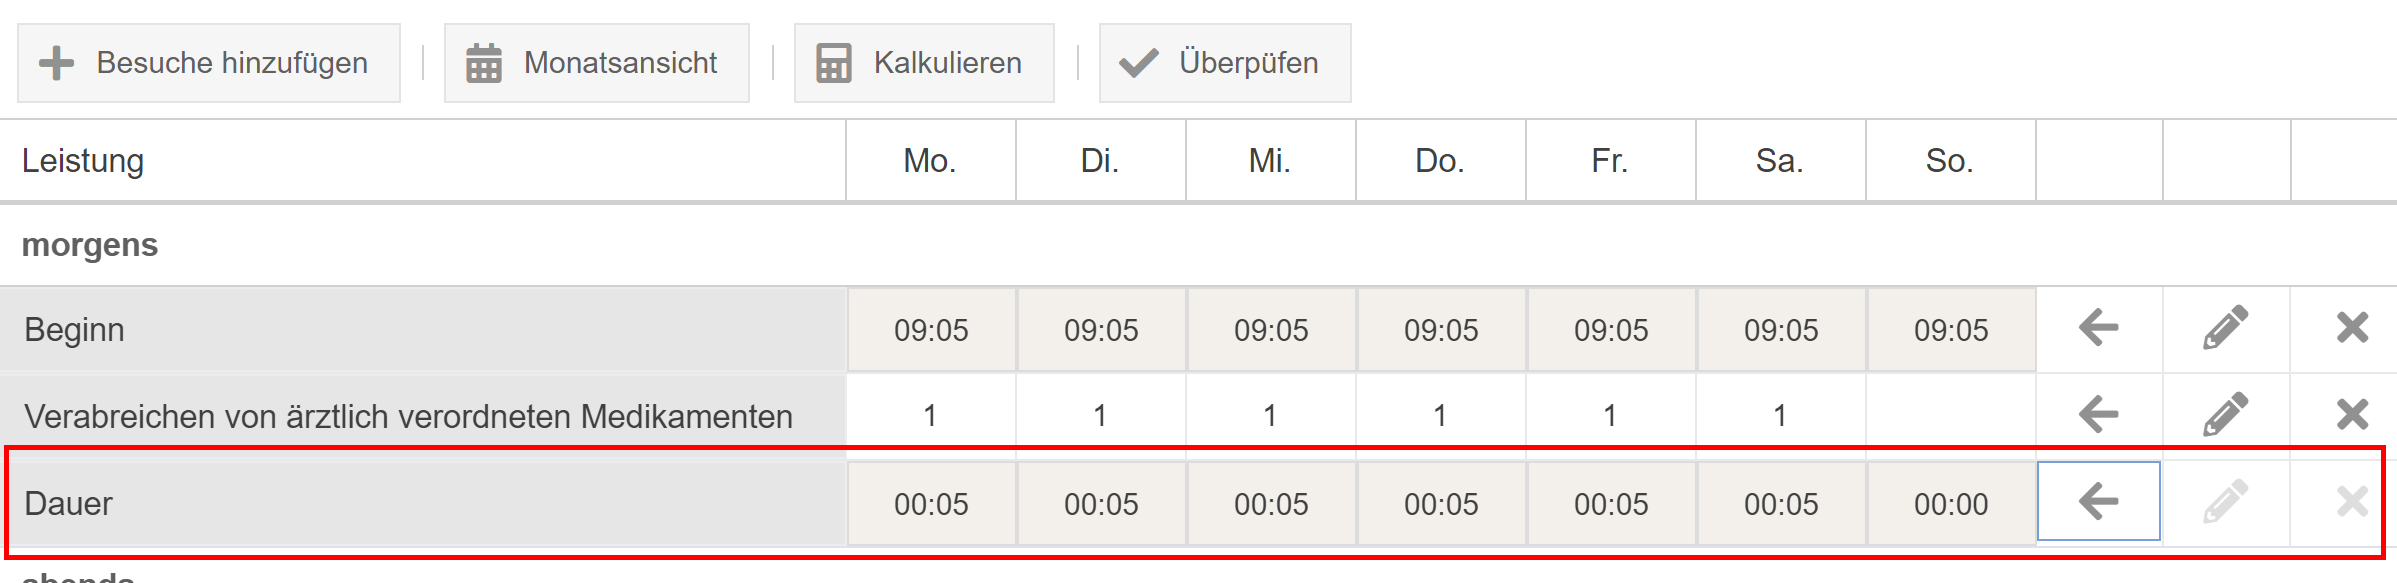Viewport: 2397px width, 583px height.
Task: Click the pencil edit icon in Beginn row
Action: click(2225, 328)
